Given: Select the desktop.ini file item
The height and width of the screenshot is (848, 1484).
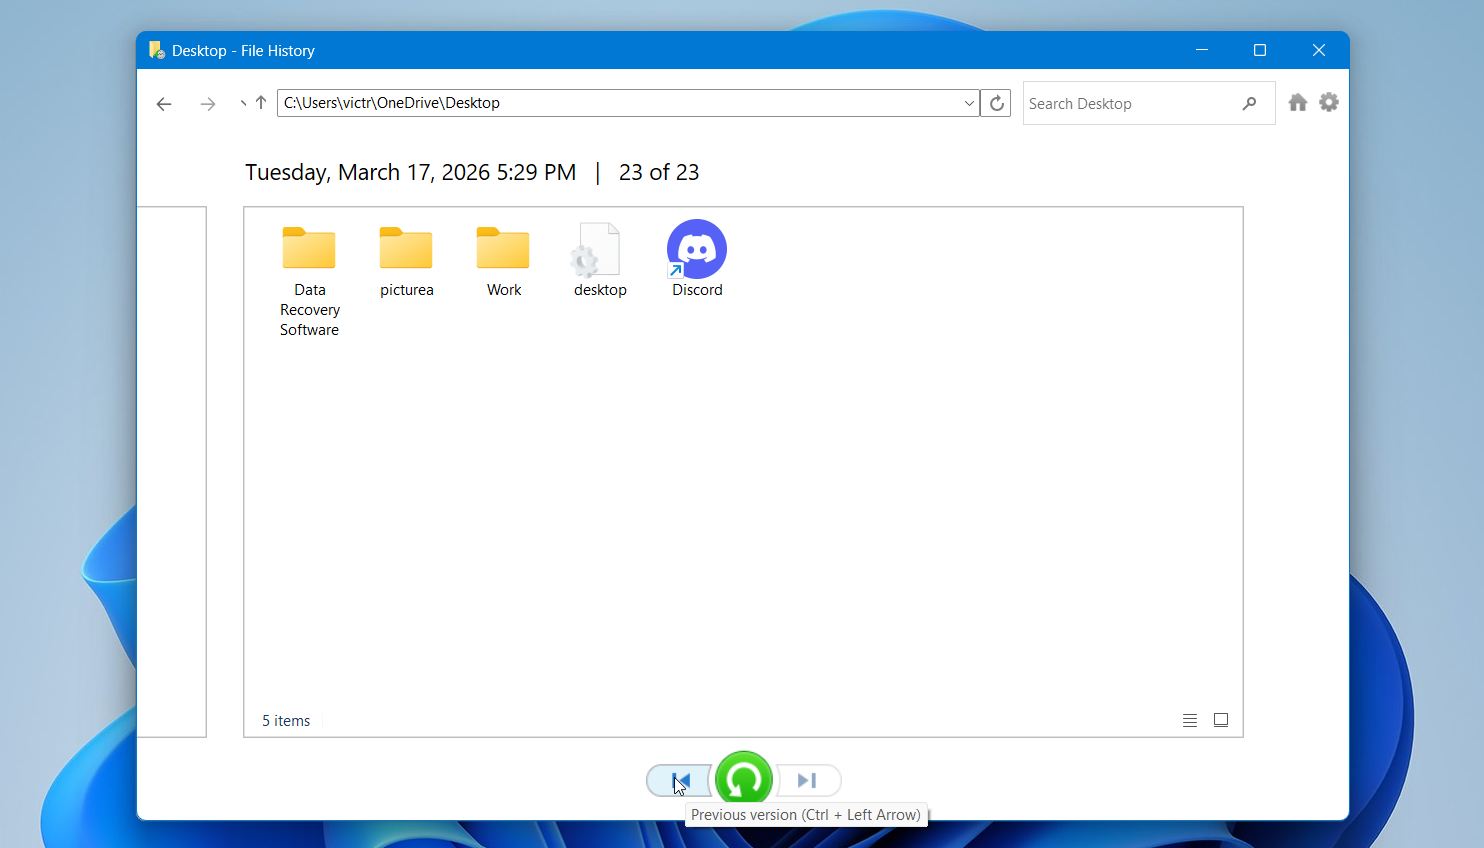Looking at the screenshot, I should tap(599, 250).
